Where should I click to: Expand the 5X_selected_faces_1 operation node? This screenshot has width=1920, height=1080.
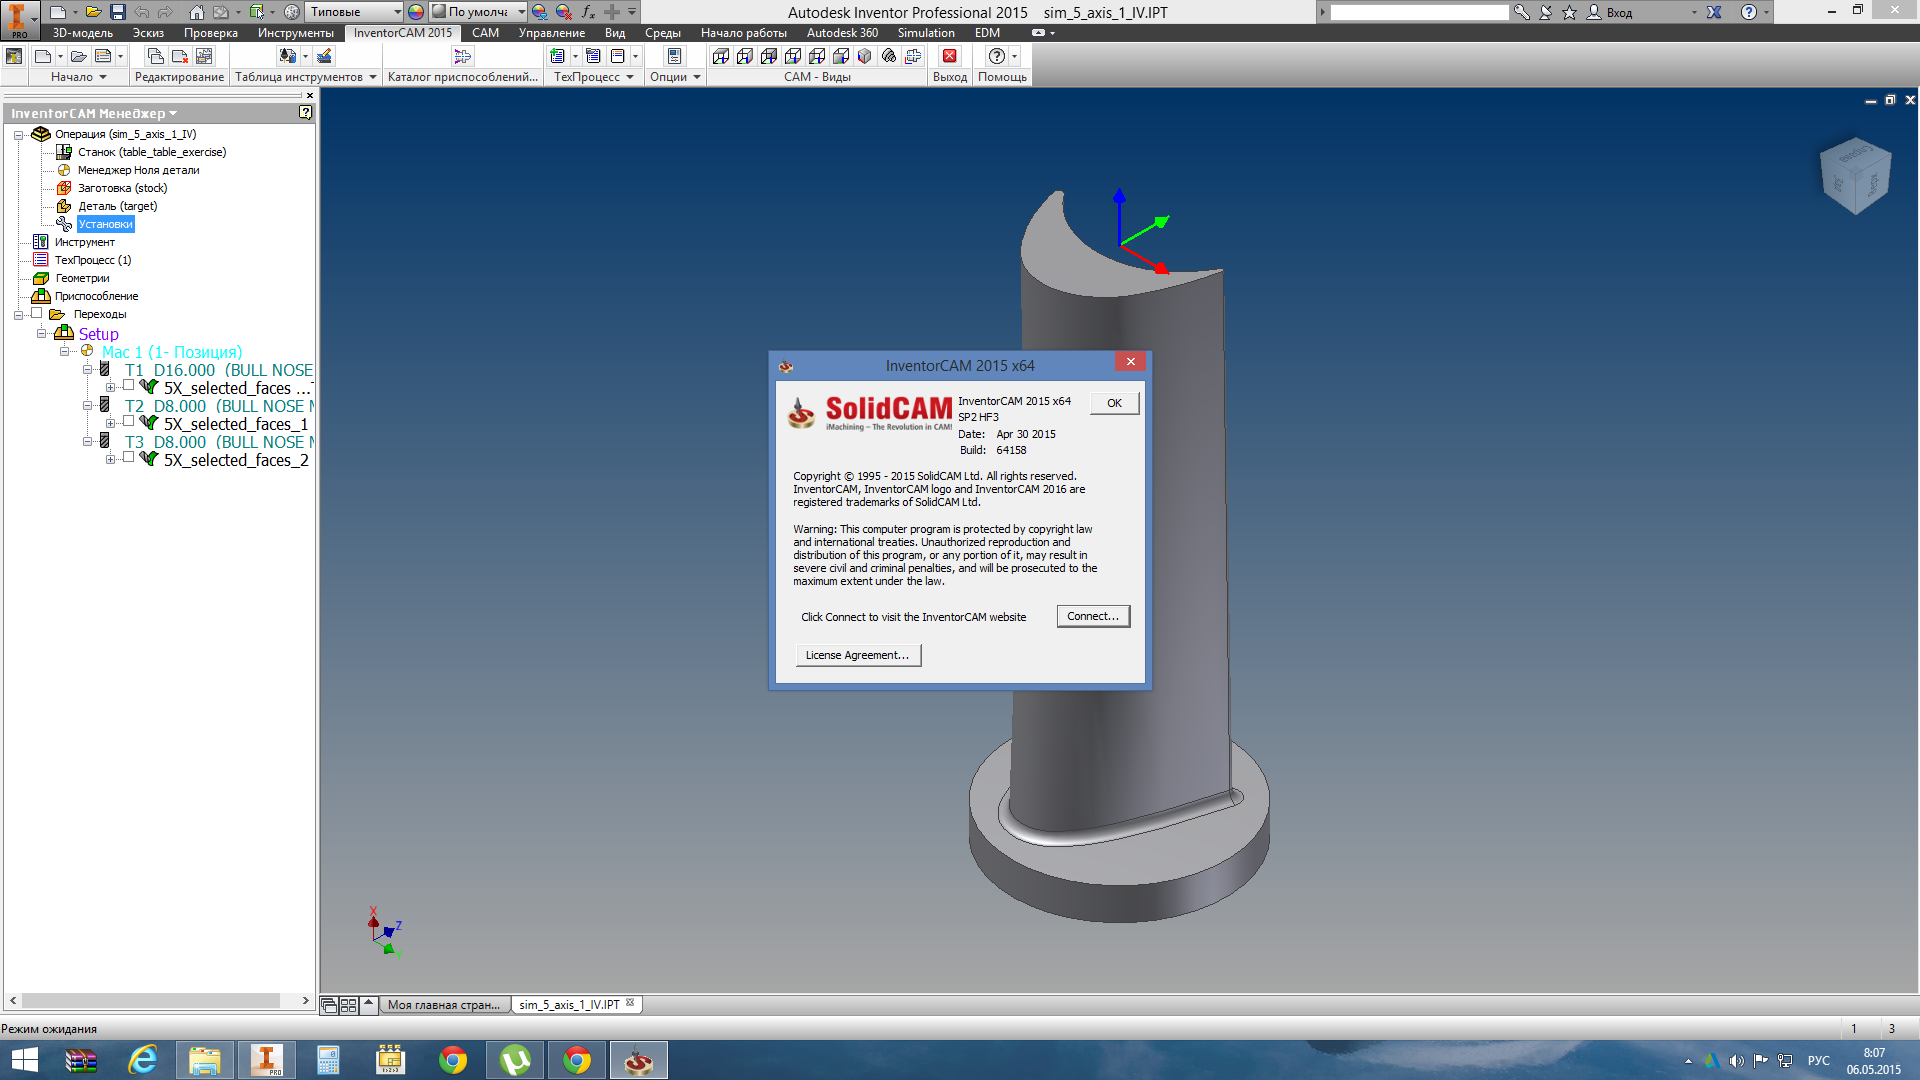[x=110, y=424]
